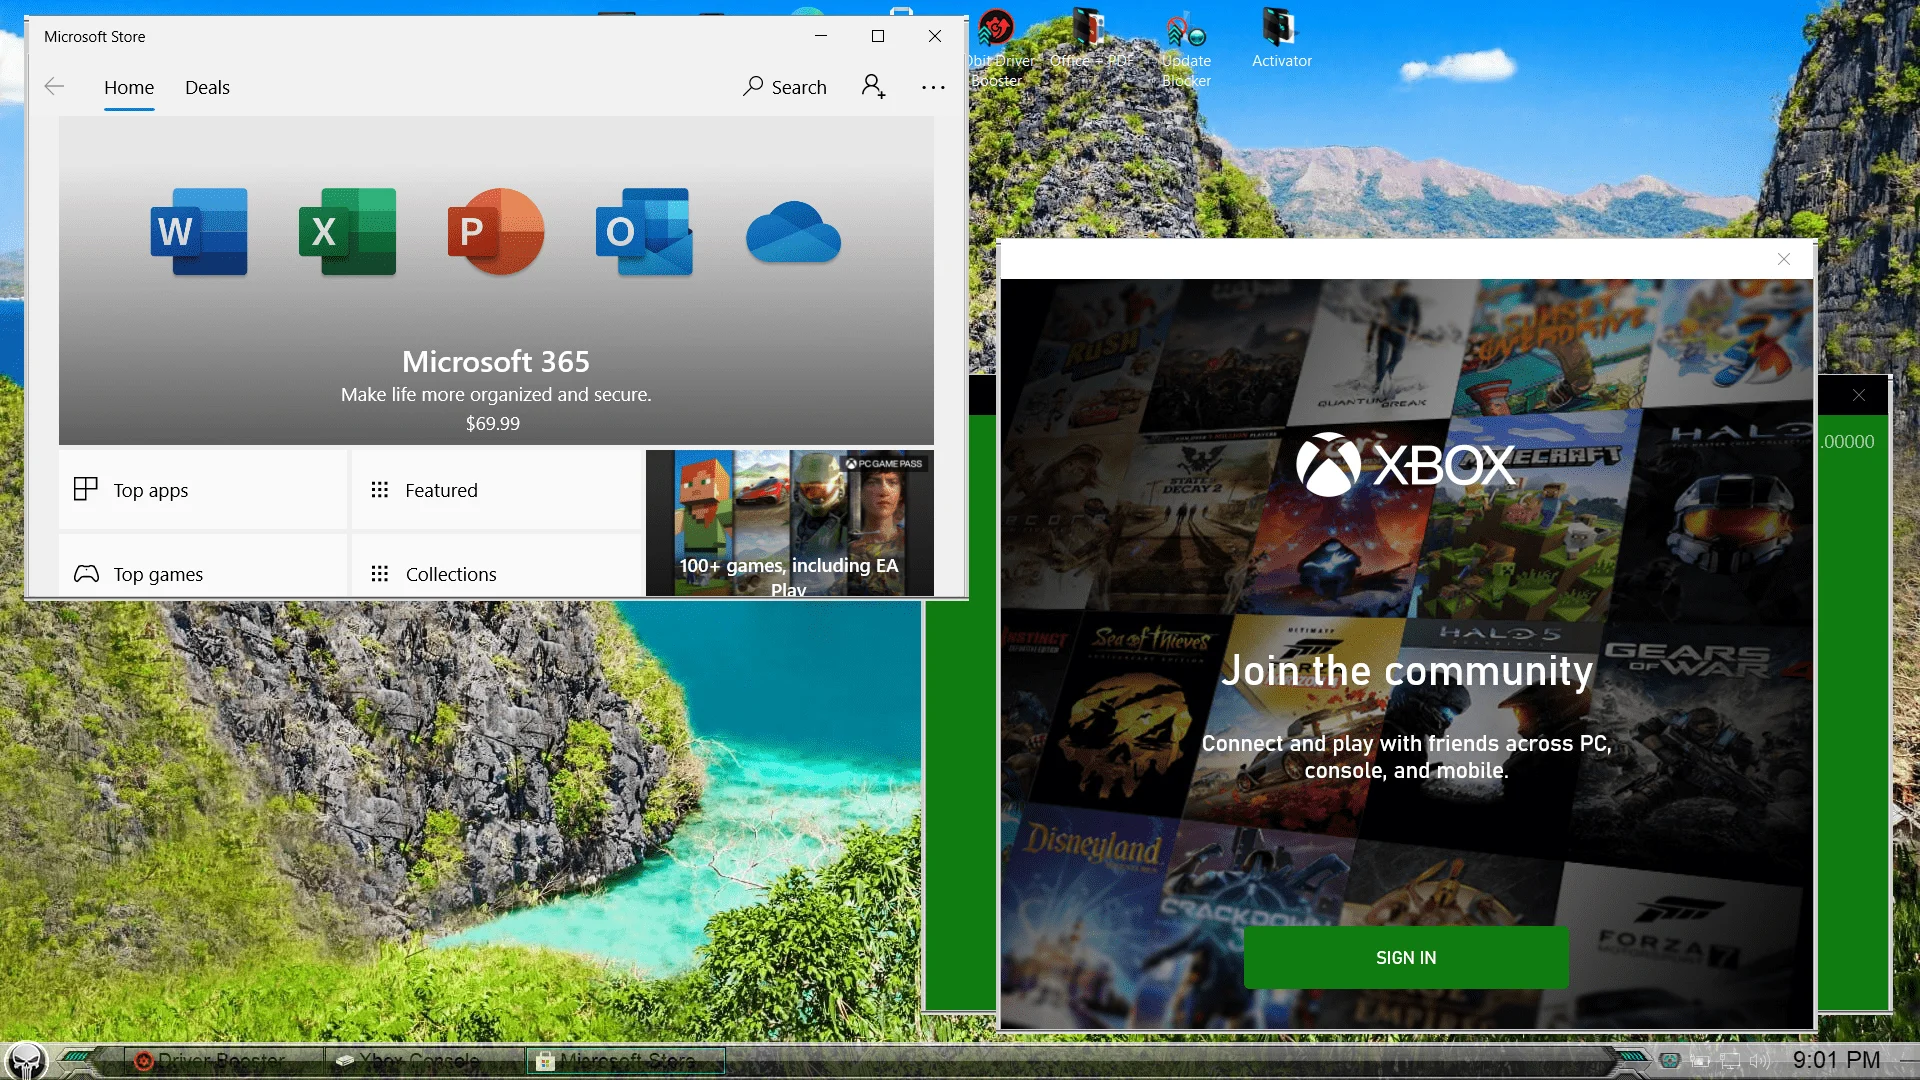Click the $69.99 price text

pyautogui.click(x=493, y=424)
